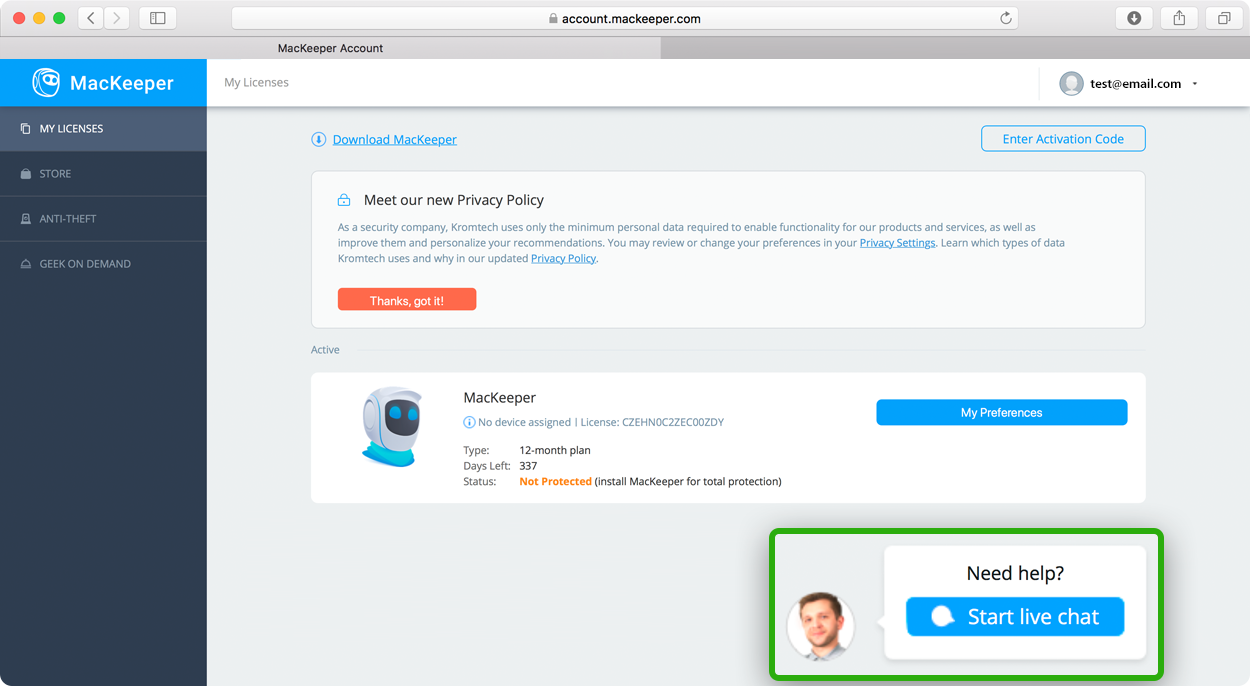Viewport: 1250px width, 686px height.
Task: Select the MacKeeper Account tab
Action: click(330, 48)
